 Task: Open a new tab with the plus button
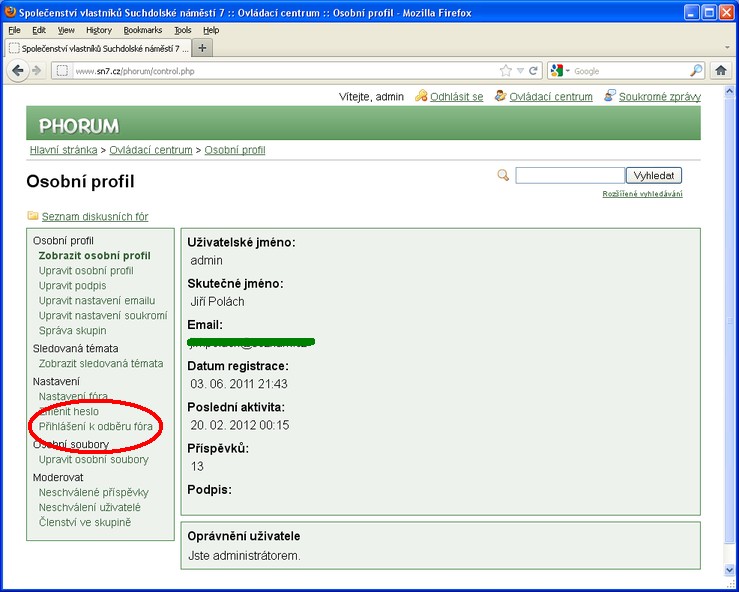tap(203, 48)
